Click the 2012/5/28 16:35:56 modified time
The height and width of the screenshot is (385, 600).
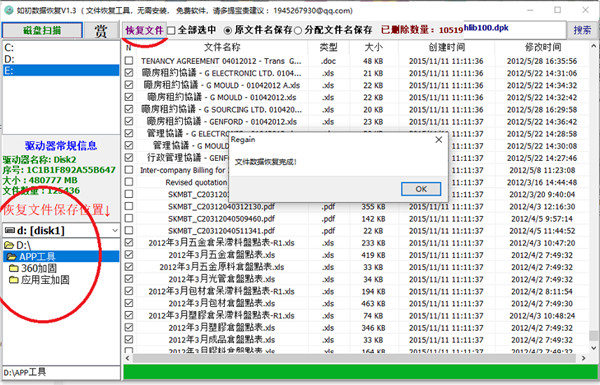[x=542, y=61]
